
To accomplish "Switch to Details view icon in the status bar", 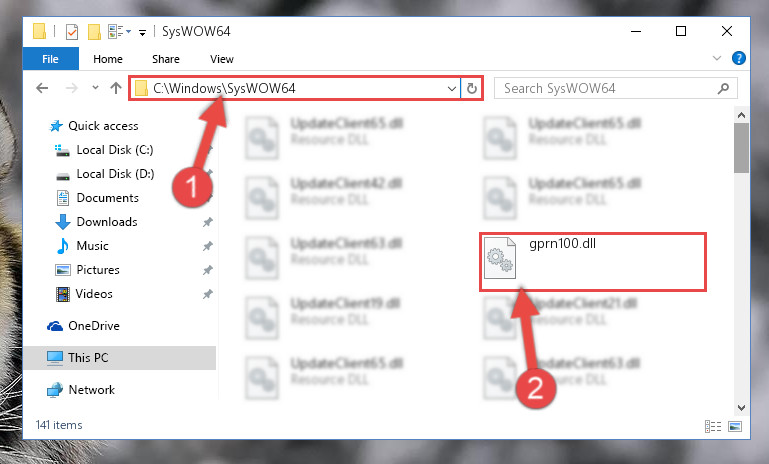I will pos(713,426).
